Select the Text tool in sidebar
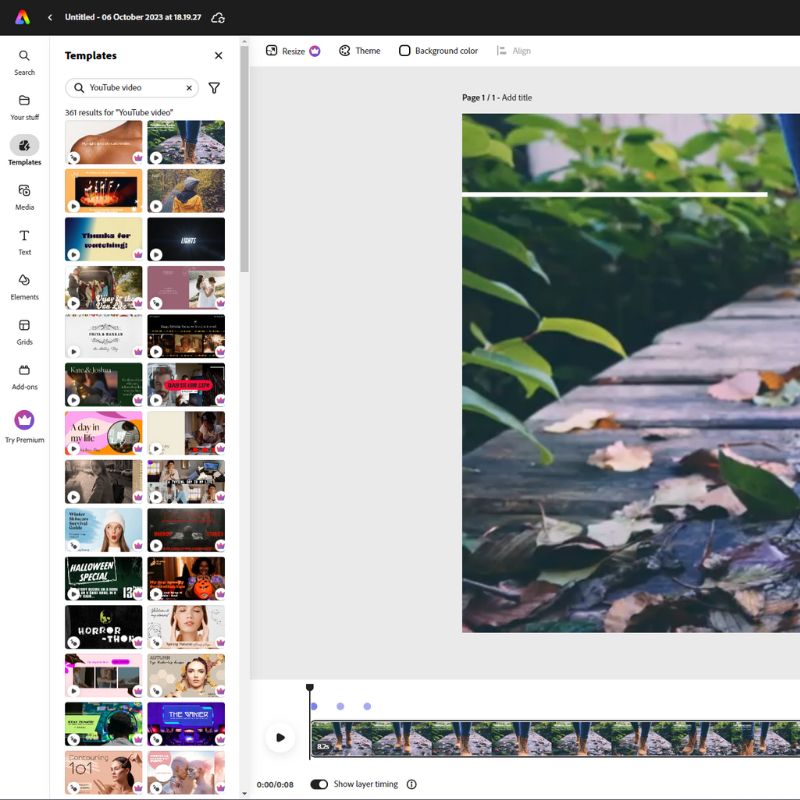 [x=24, y=242]
